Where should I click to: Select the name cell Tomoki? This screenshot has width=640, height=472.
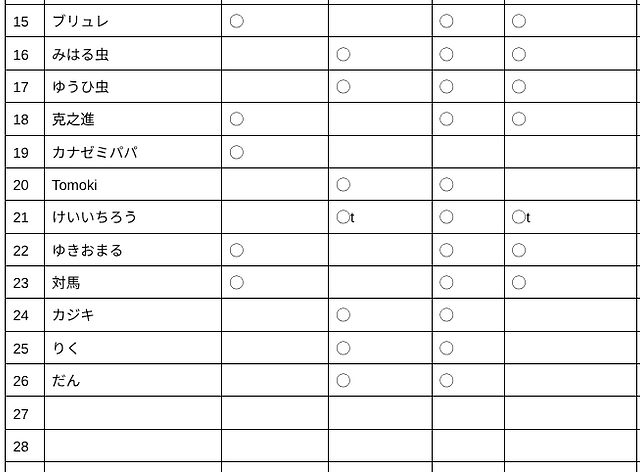click(x=133, y=185)
